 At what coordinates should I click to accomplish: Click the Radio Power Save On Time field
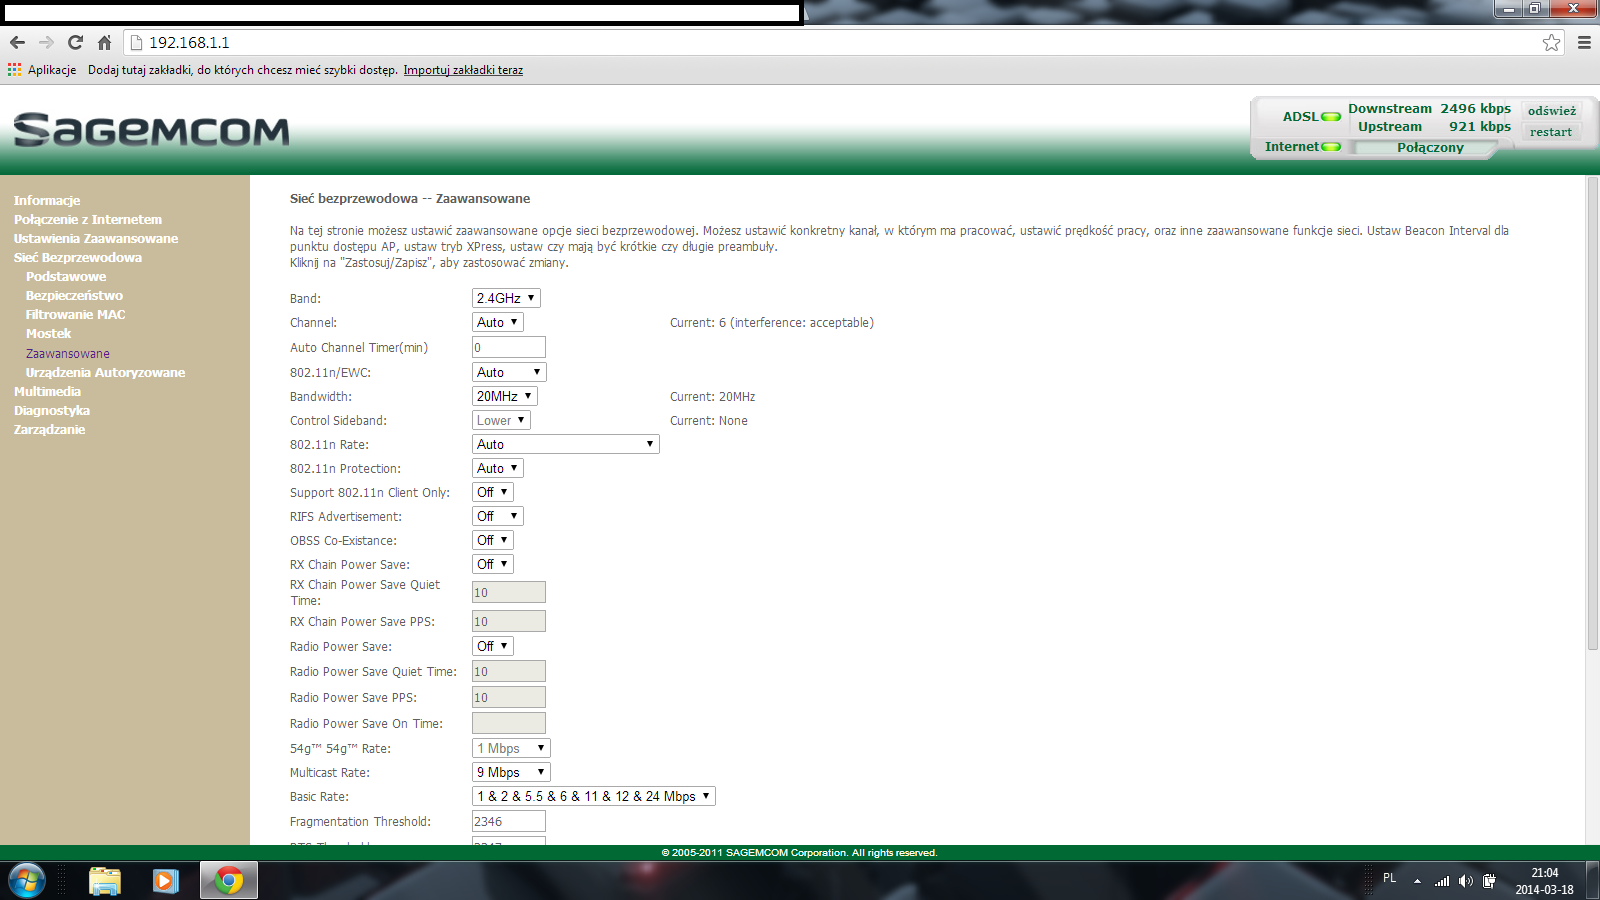[x=509, y=723]
